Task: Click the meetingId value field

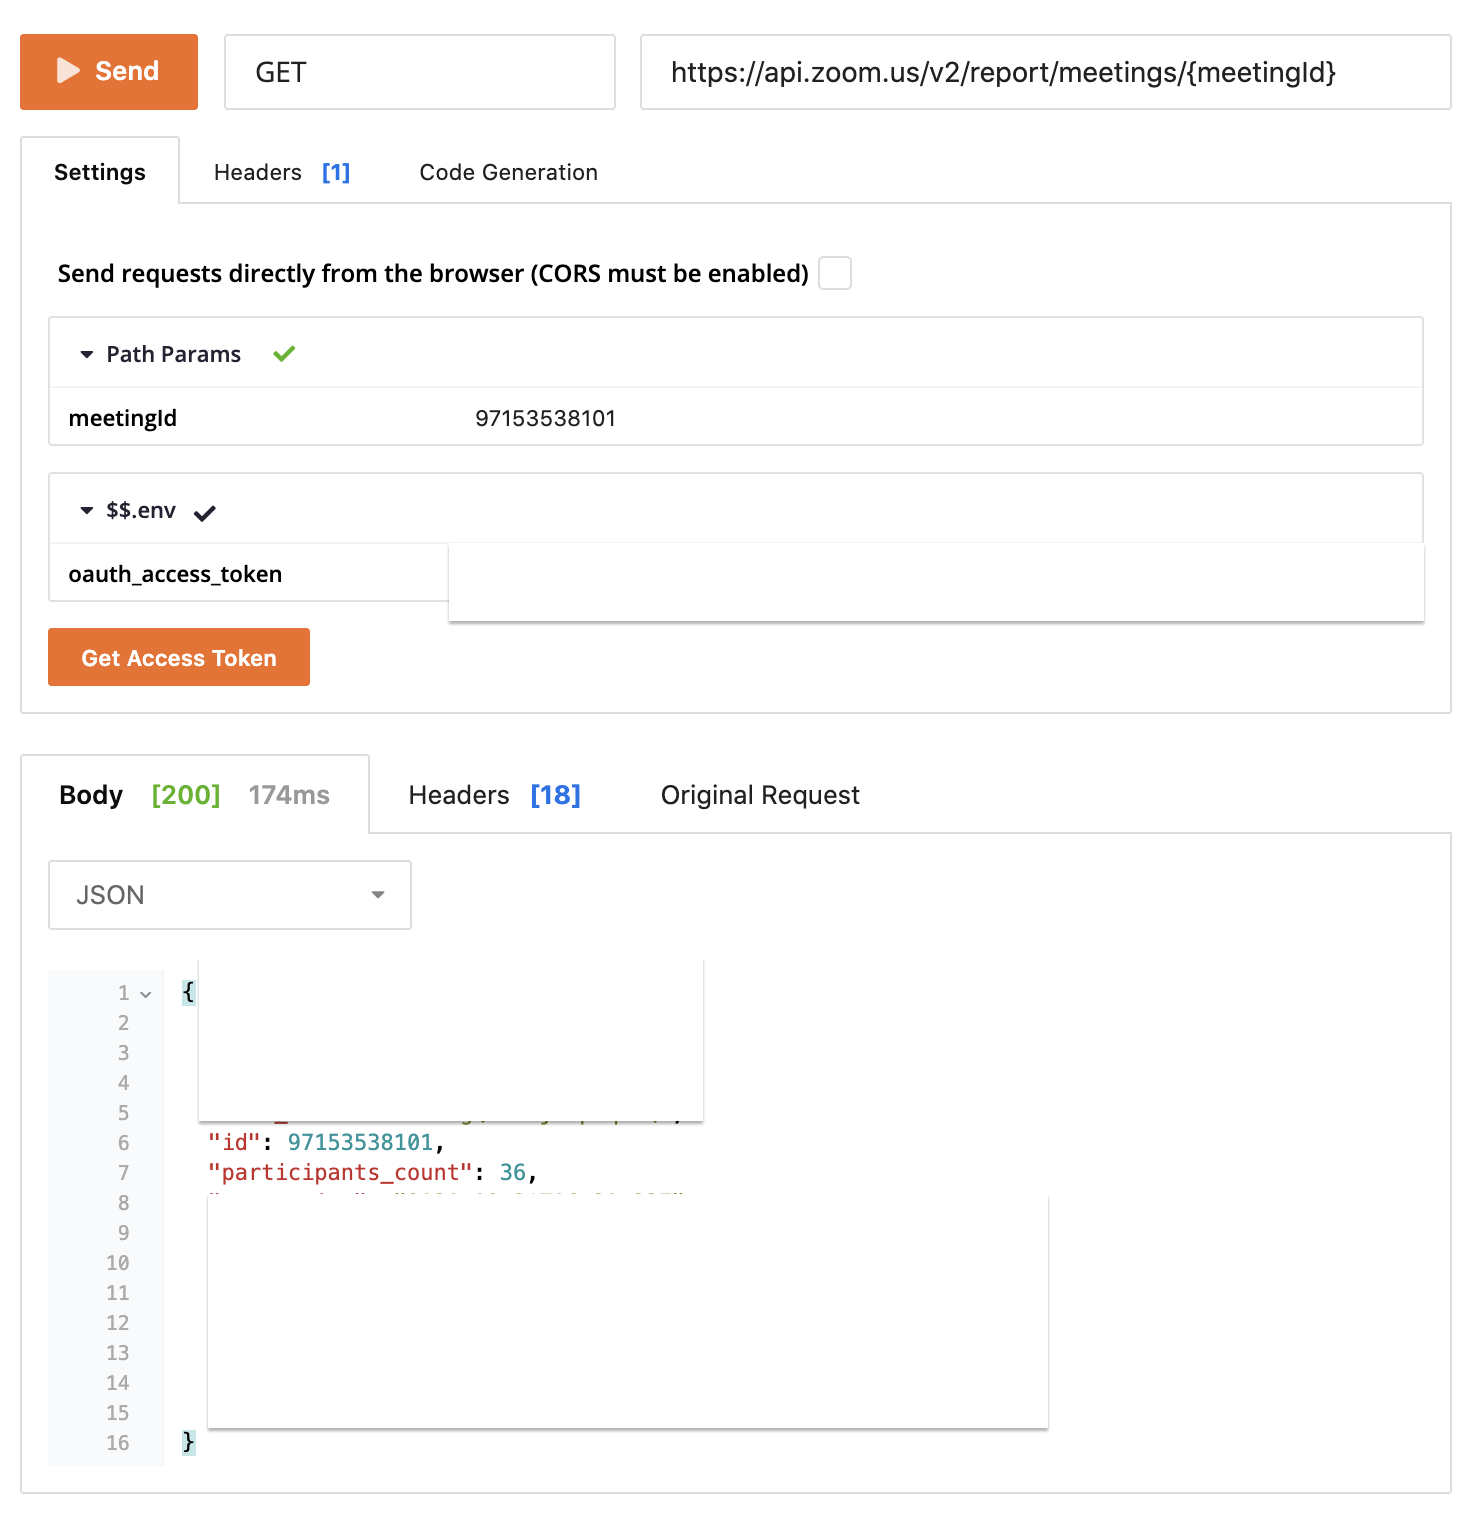Action: coord(545,418)
